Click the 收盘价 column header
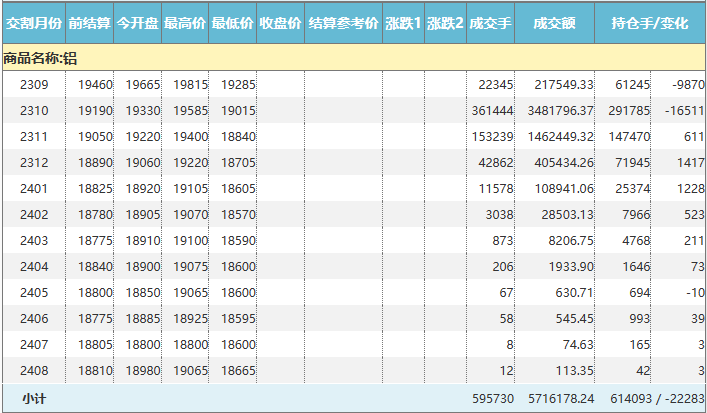The image size is (707, 413). pyautogui.click(x=280, y=22)
